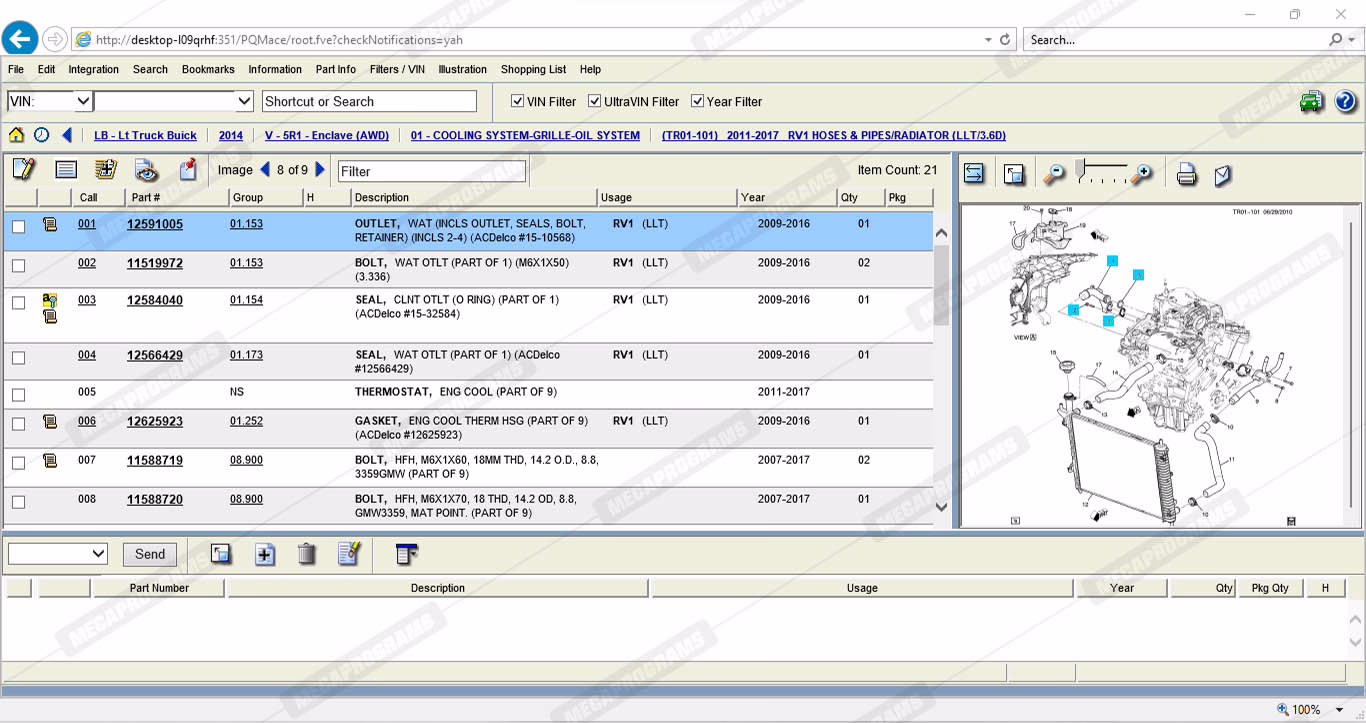The height and width of the screenshot is (723, 1366).
Task: Click the trash icon in shopping list toolbar
Action: tap(307, 554)
